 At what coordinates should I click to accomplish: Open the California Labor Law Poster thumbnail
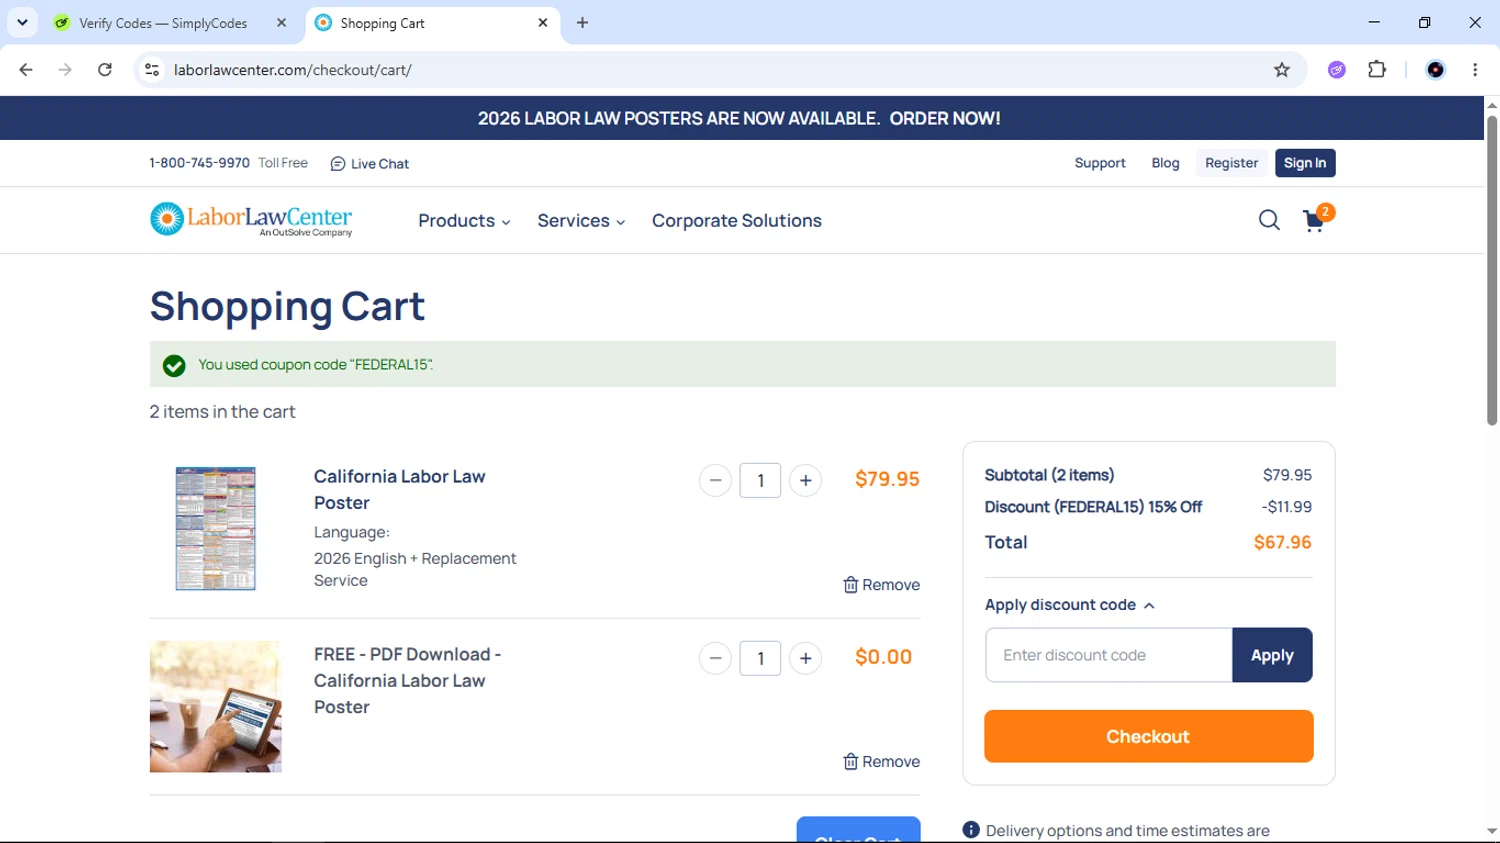point(215,528)
